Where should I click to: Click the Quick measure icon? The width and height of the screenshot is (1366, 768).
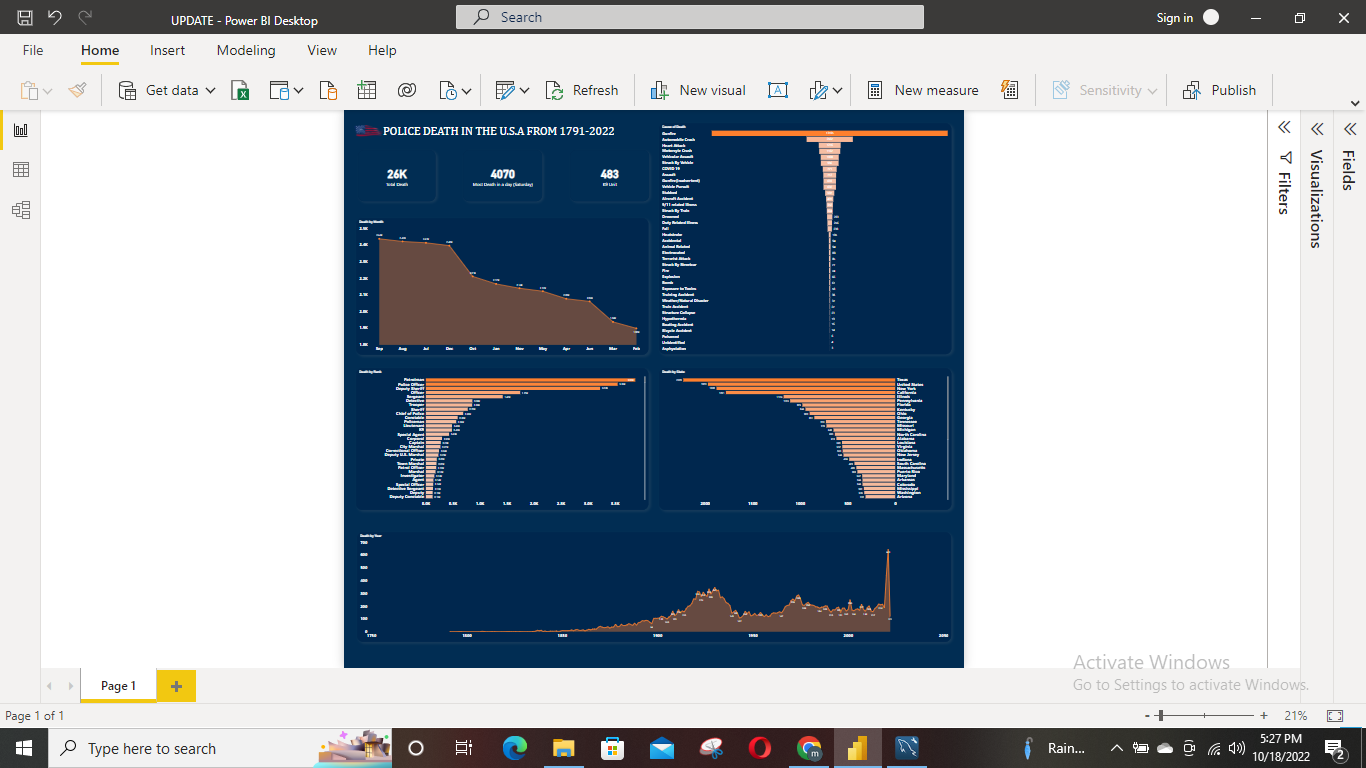pyautogui.click(x=1010, y=90)
